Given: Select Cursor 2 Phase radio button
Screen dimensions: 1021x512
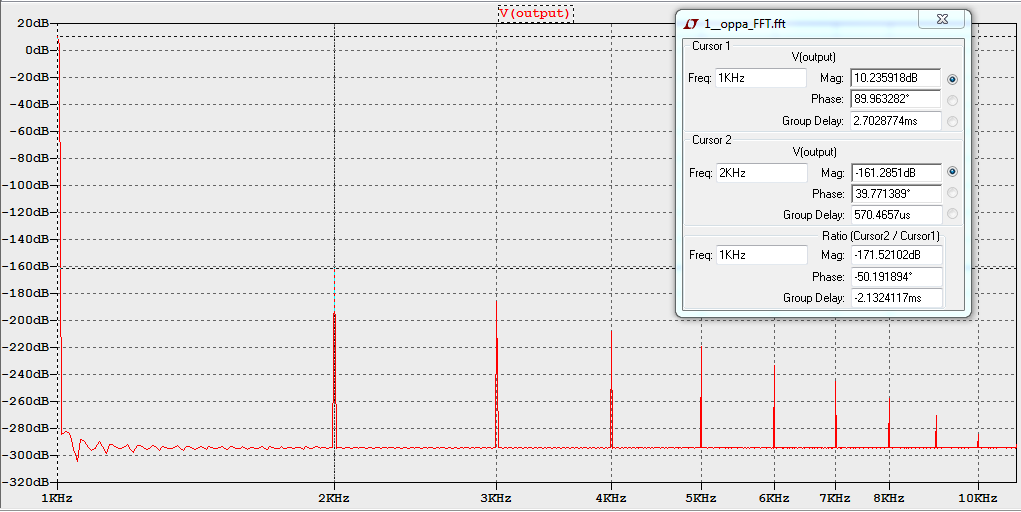Looking at the screenshot, I should point(953,193).
